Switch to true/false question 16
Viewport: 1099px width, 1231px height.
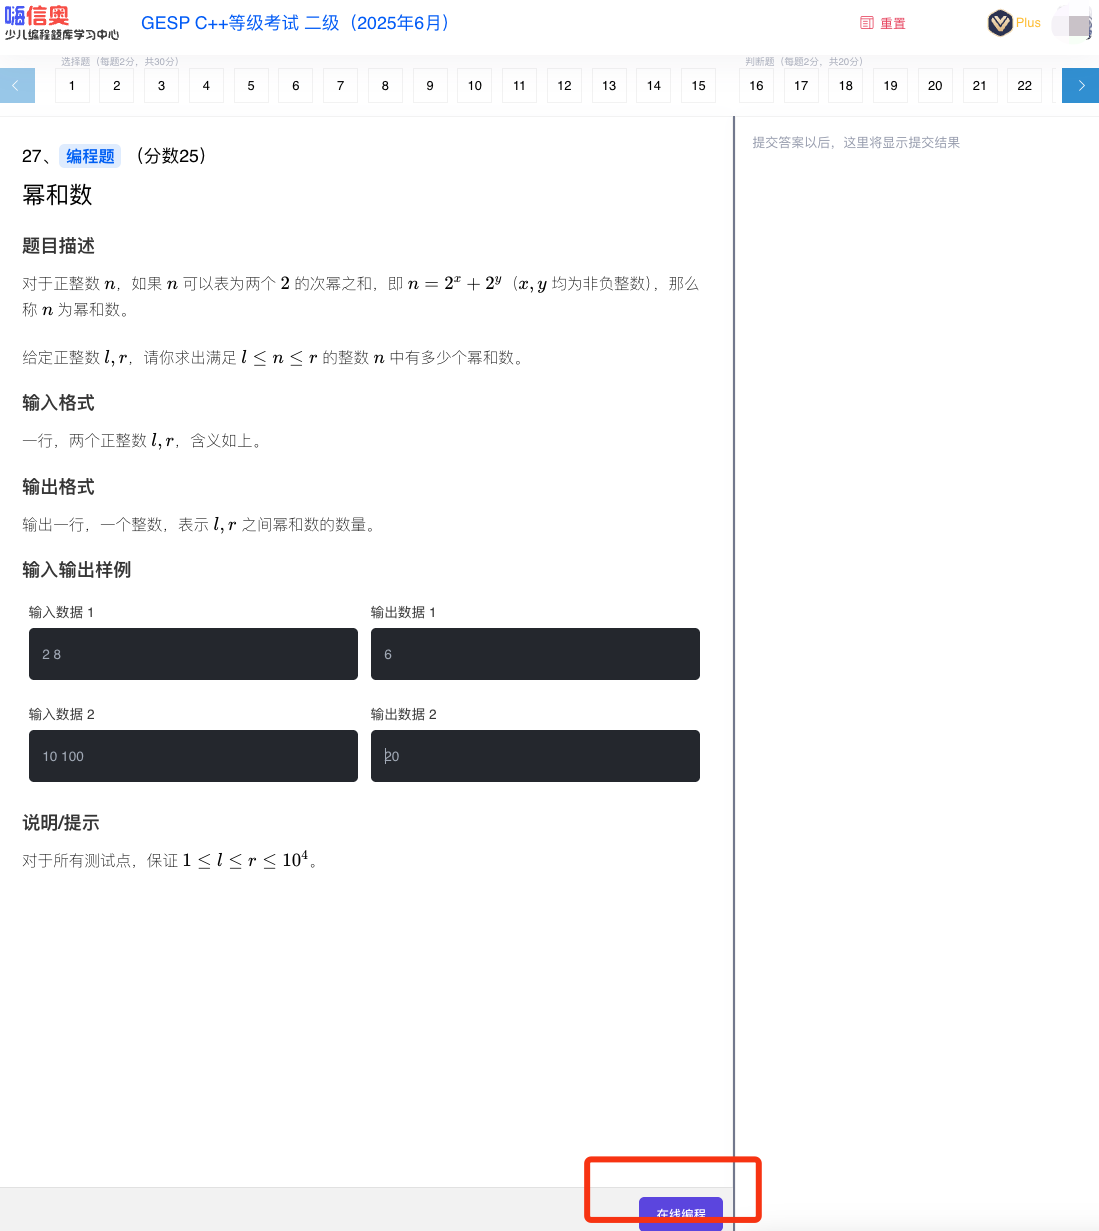coord(757,86)
